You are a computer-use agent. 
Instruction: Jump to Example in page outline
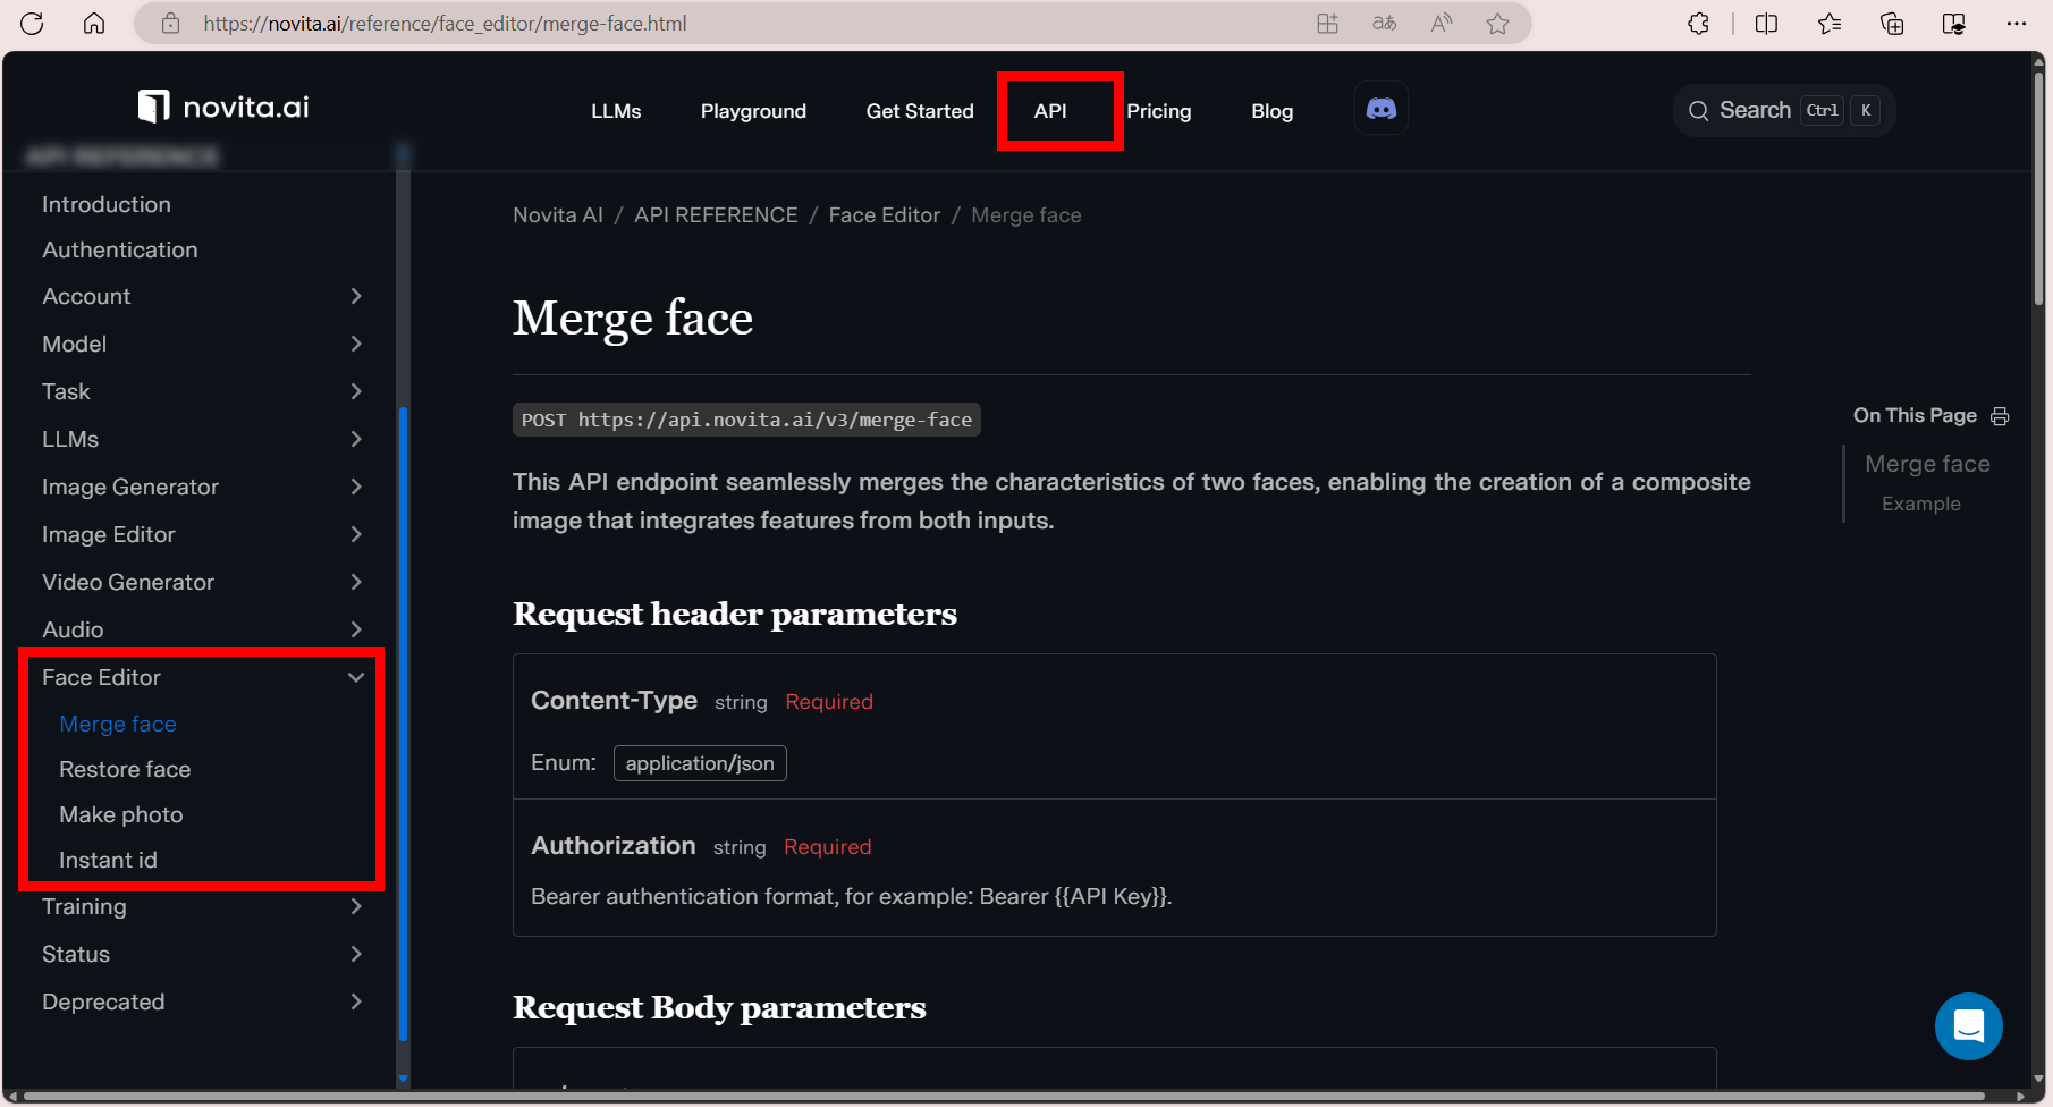[1920, 504]
